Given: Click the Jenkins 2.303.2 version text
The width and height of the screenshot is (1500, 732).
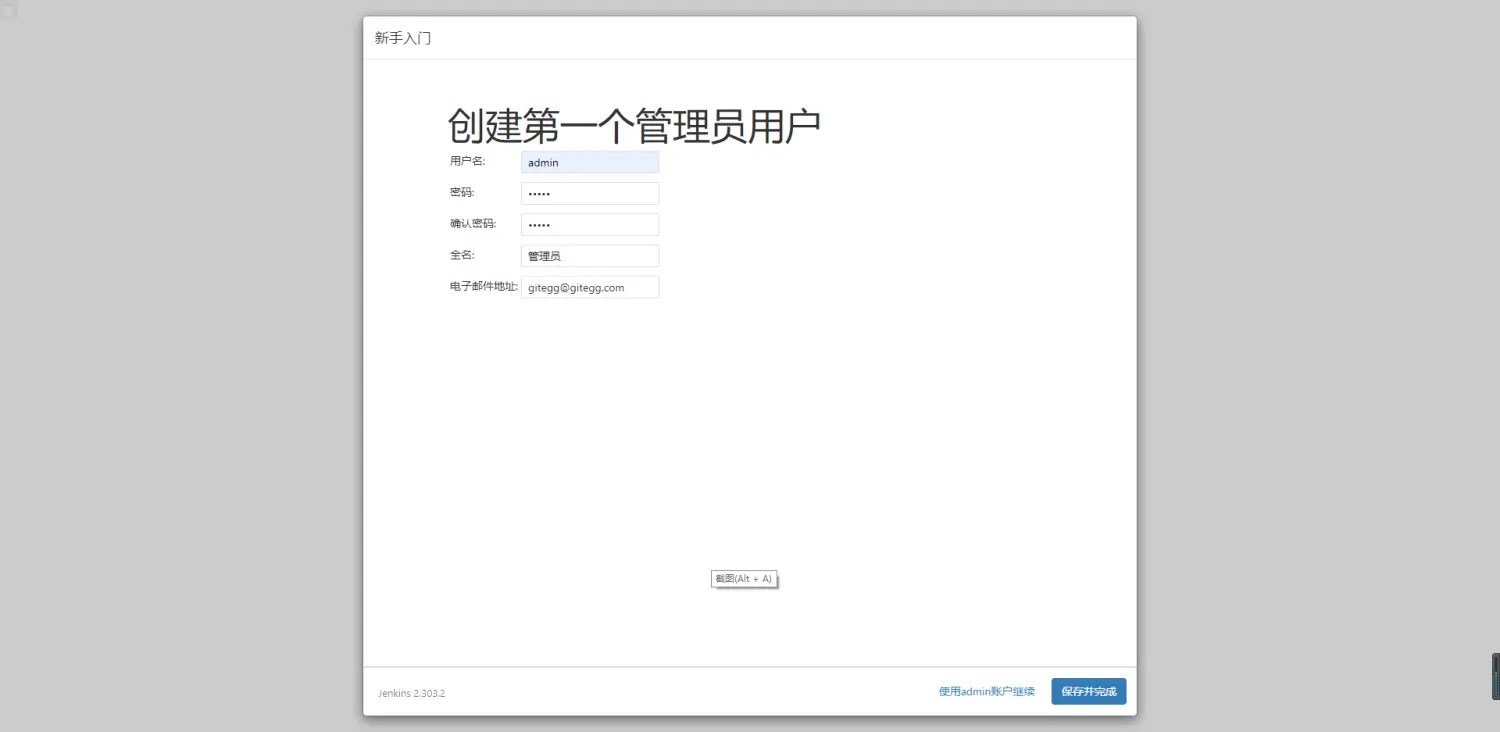Looking at the screenshot, I should 411,693.
